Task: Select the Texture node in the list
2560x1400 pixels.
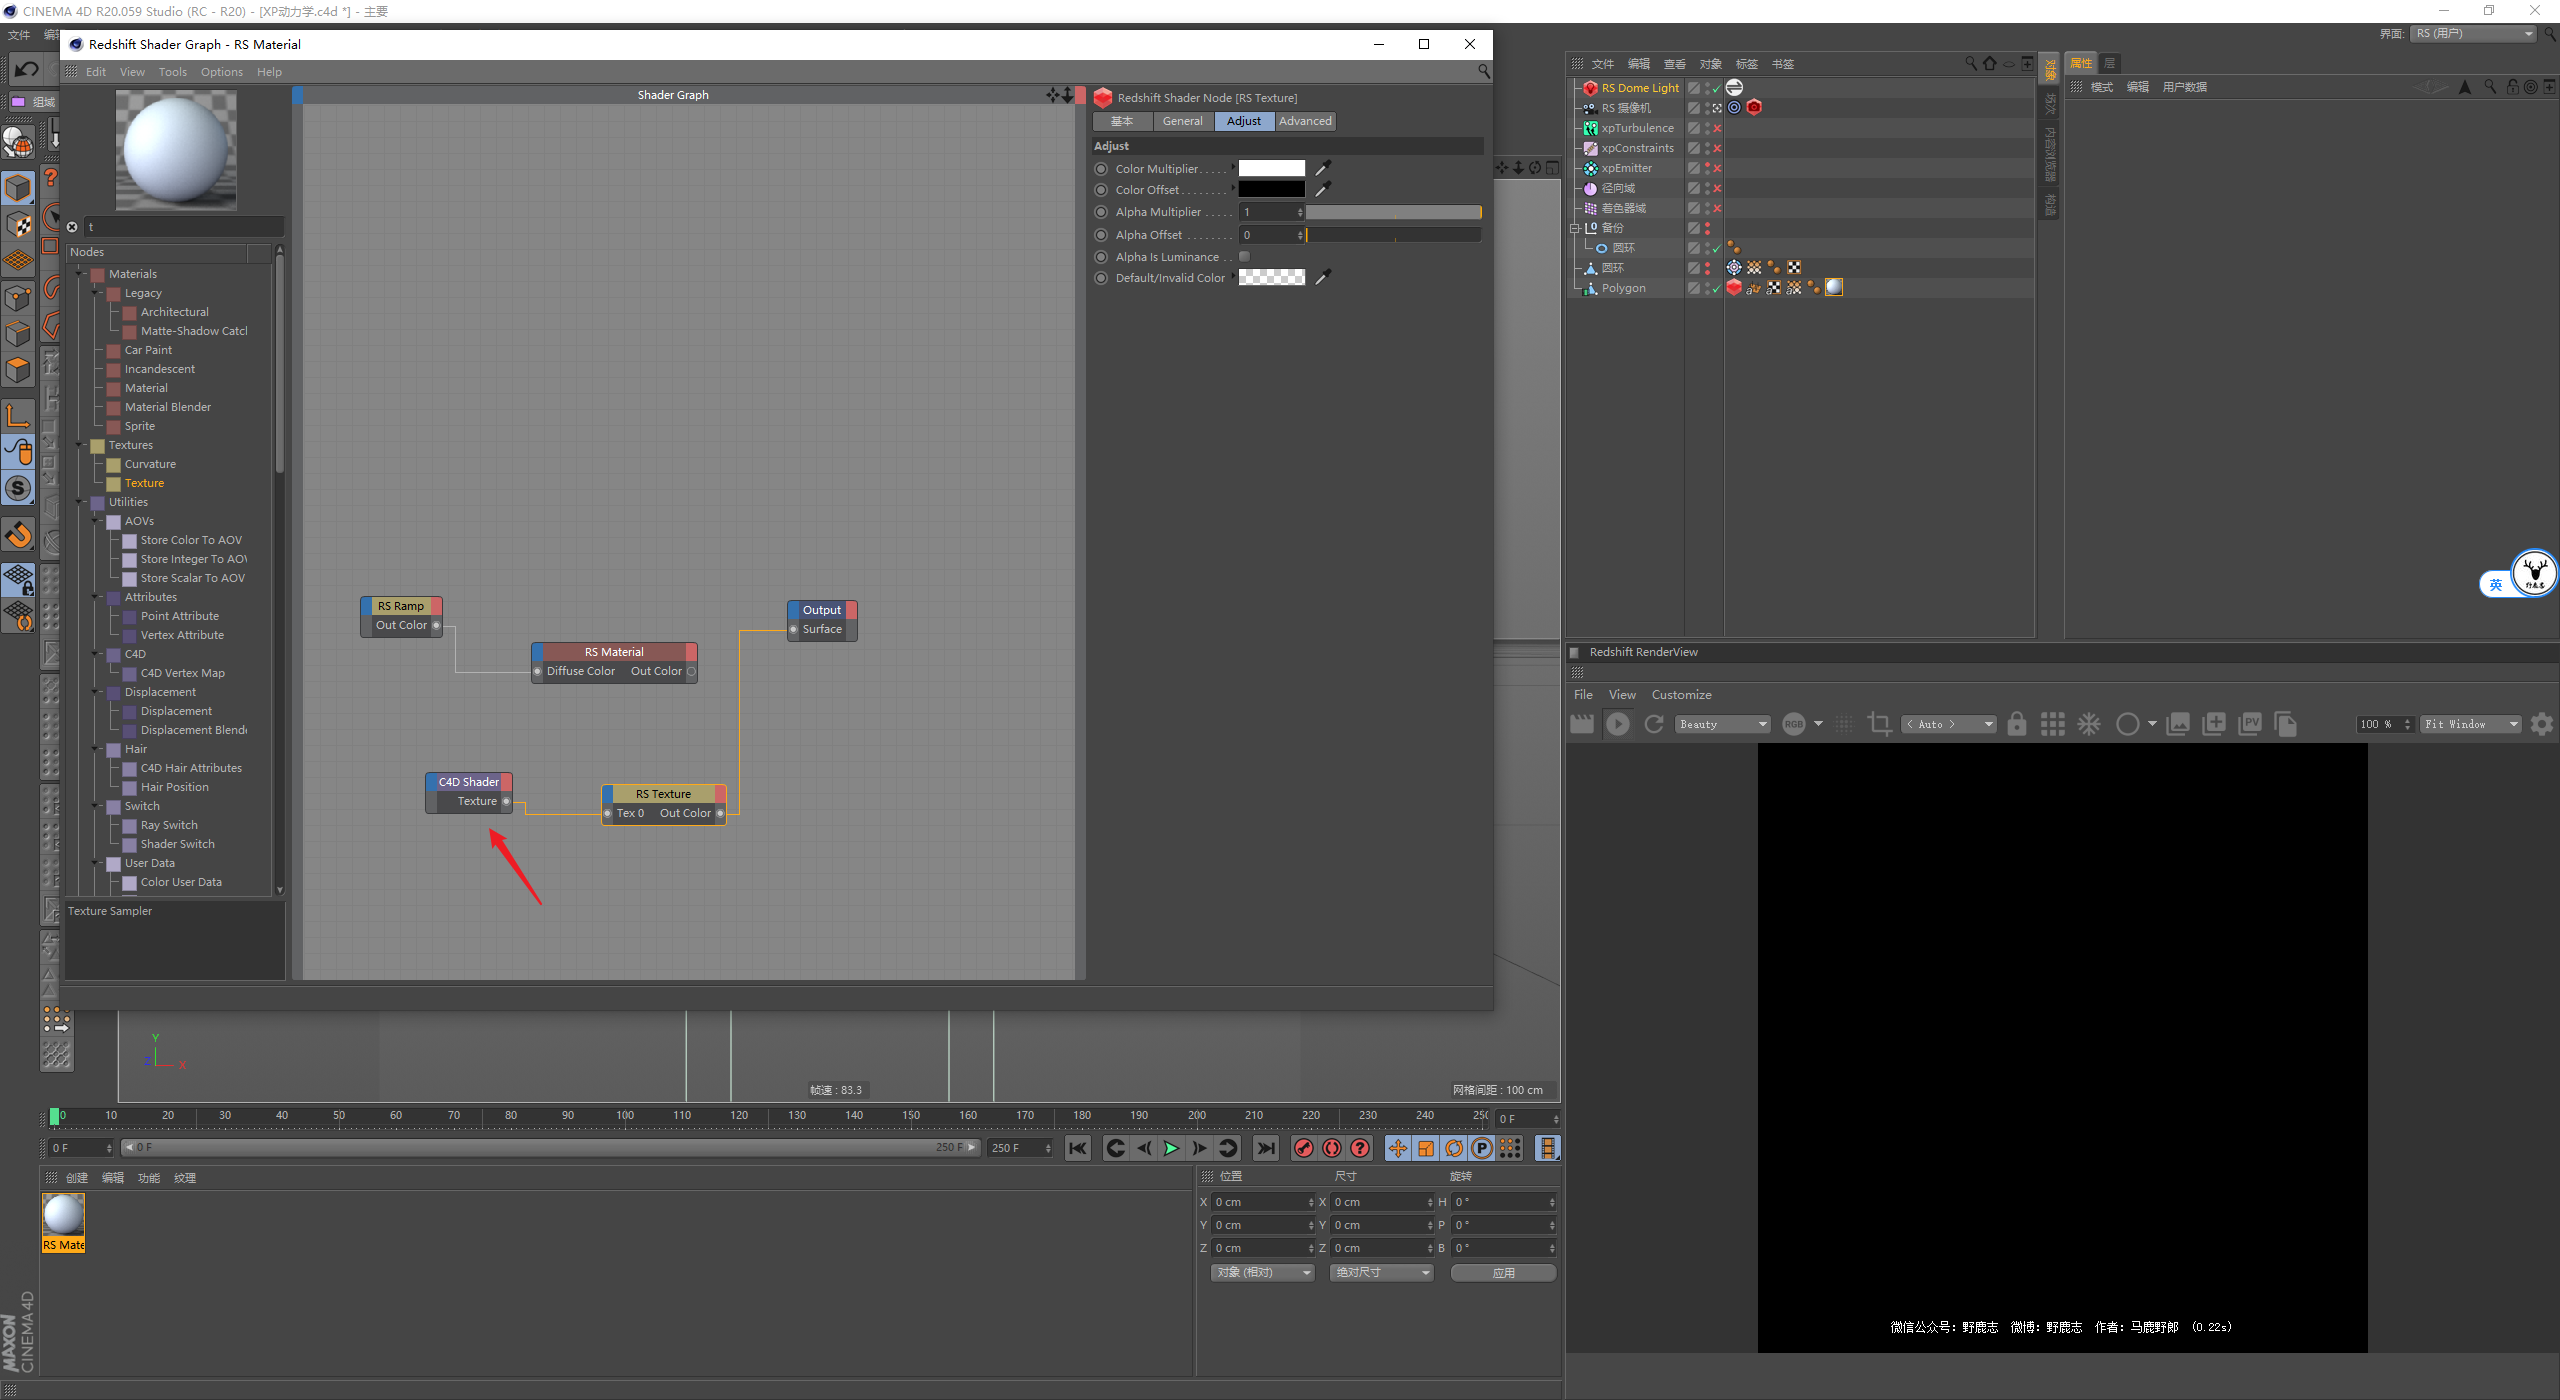Action: 144,483
